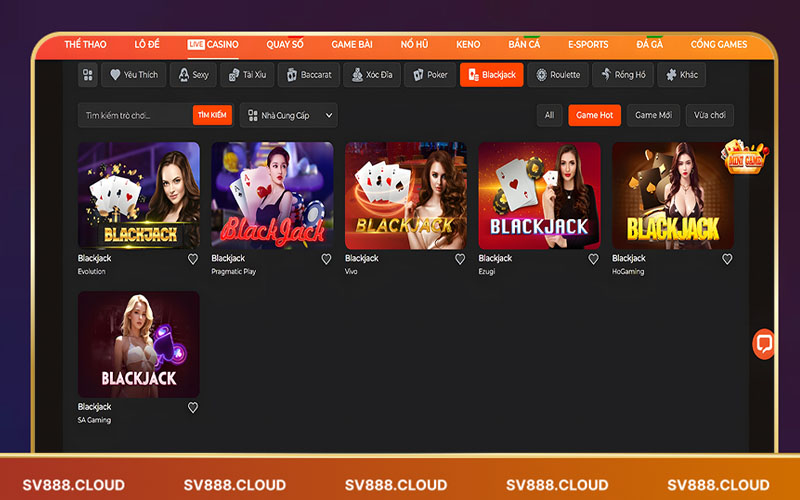This screenshot has width=800, height=500.
Task: Open the BẮN CÁ menu
Action: 524,44
